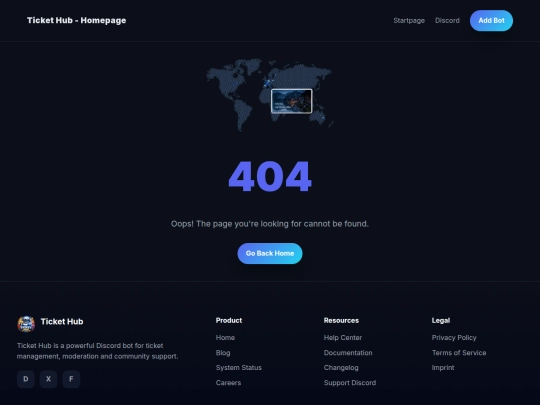Open the X social icon
The width and height of the screenshot is (540, 405).
[49, 379]
